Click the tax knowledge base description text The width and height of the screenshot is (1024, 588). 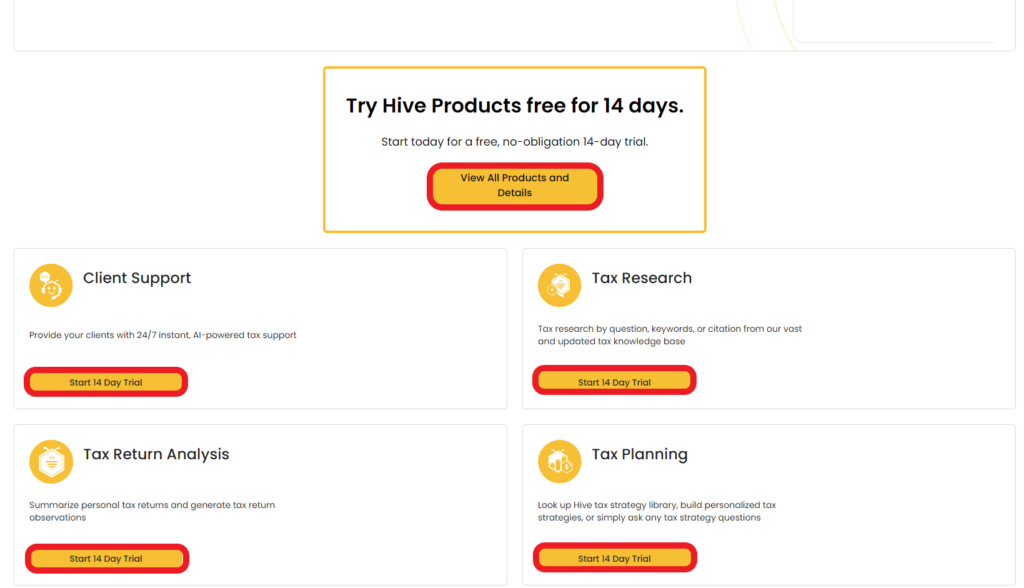[x=669, y=335]
